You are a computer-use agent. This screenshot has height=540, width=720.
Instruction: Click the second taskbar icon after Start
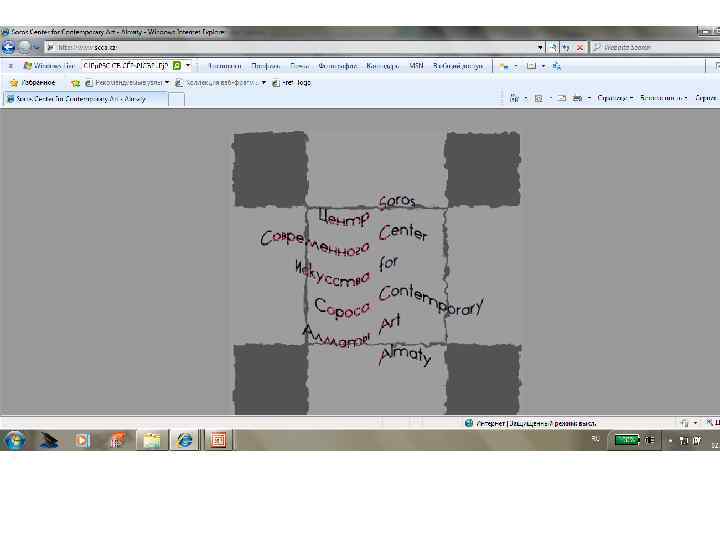coord(49,440)
